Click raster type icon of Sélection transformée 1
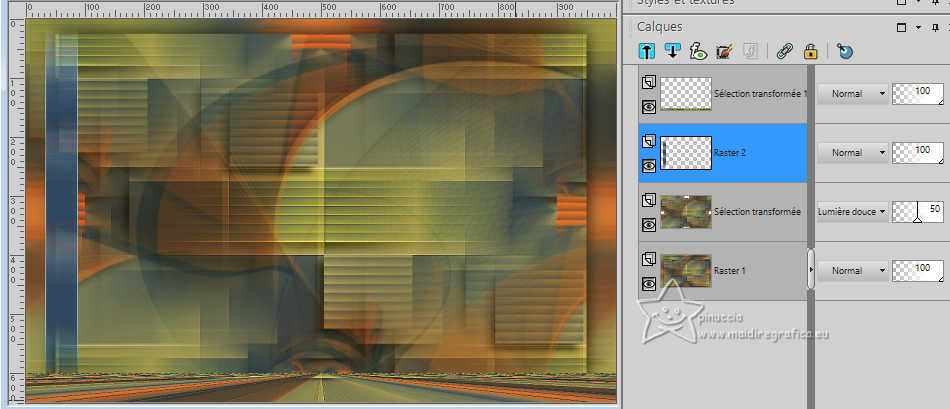 649,82
